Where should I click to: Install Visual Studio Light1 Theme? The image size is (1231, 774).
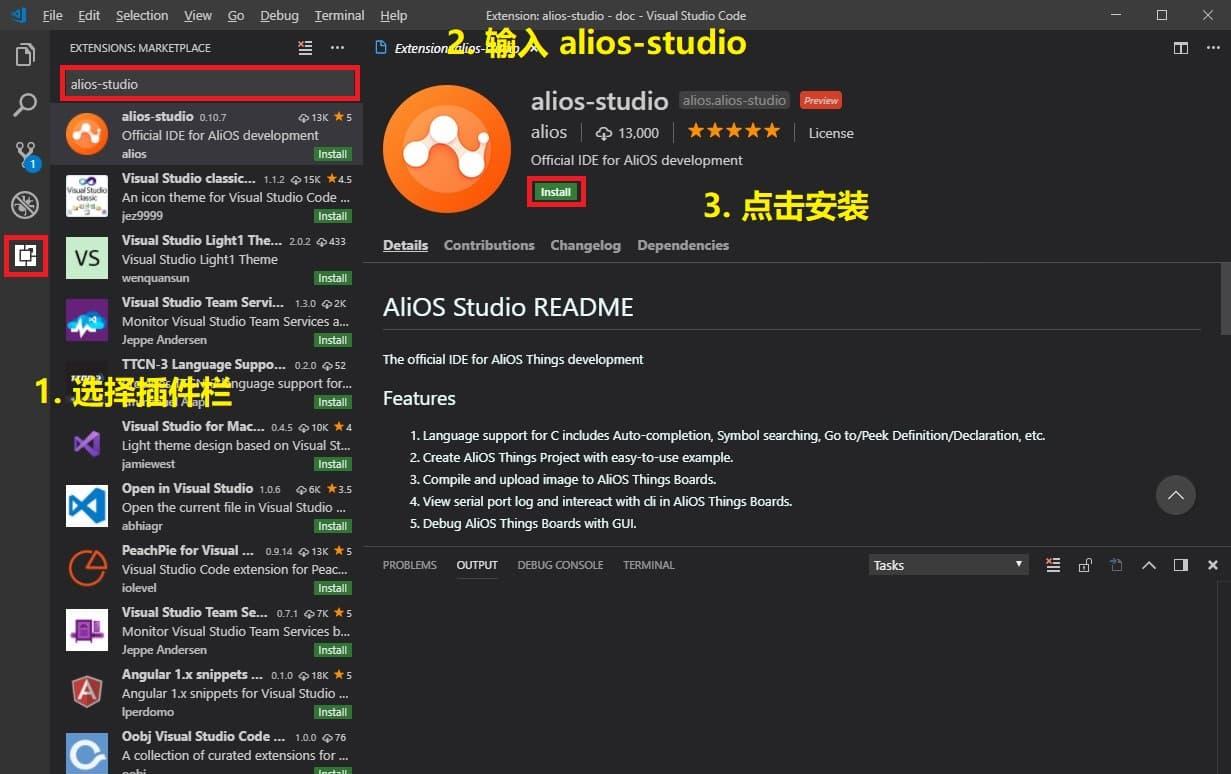pyautogui.click(x=332, y=278)
